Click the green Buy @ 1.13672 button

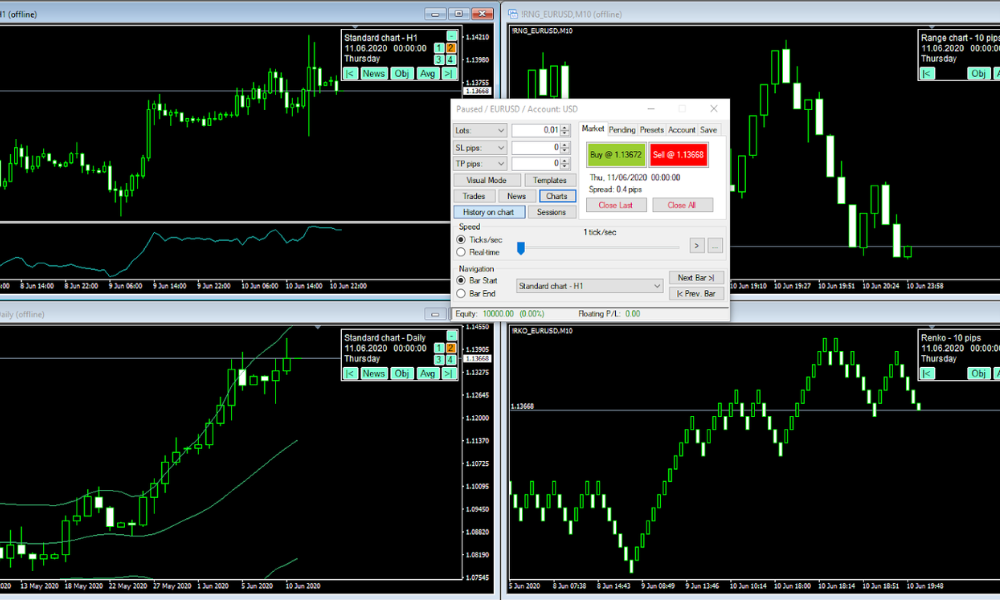click(615, 155)
